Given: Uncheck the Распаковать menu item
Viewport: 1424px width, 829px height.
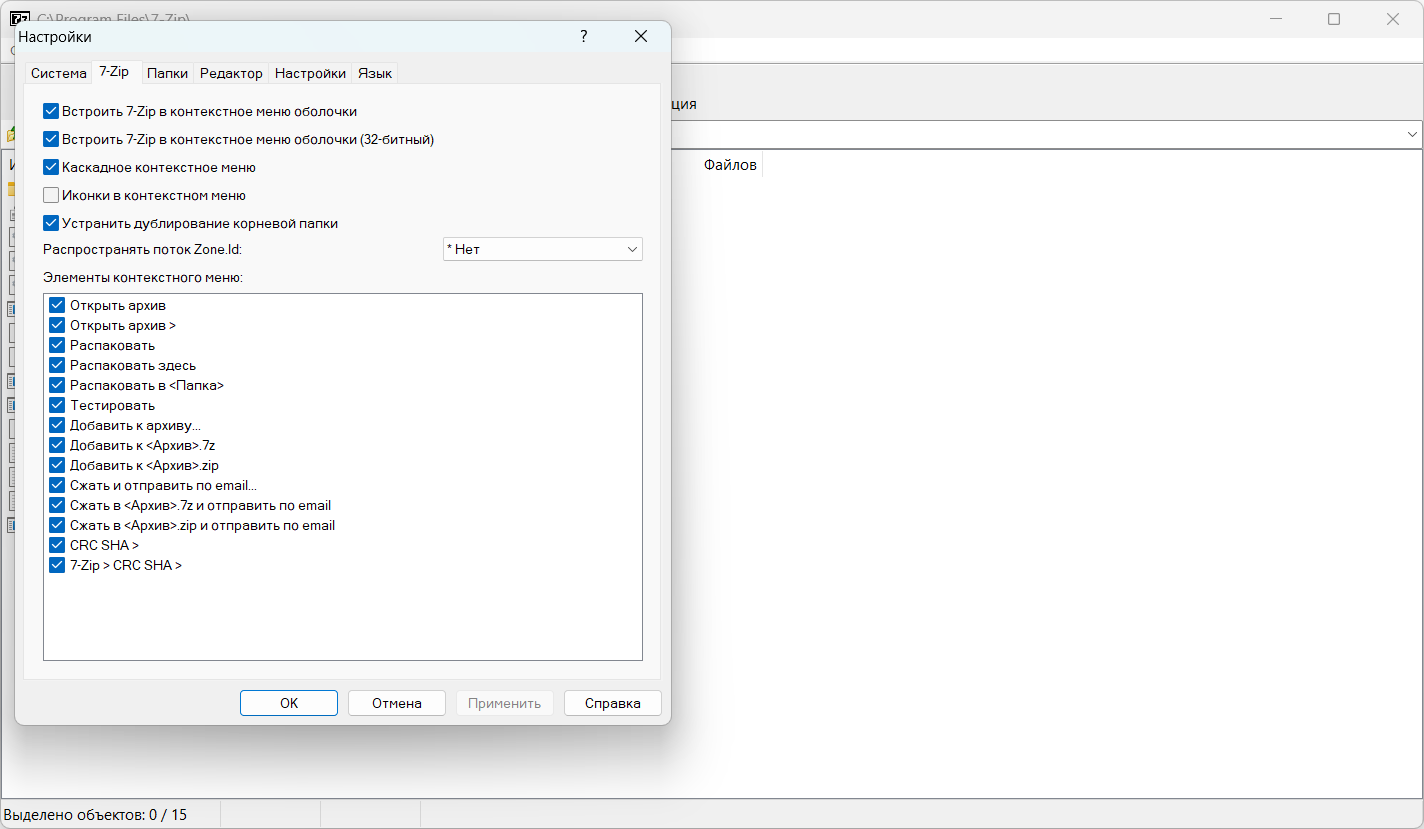Looking at the screenshot, I should (57, 345).
